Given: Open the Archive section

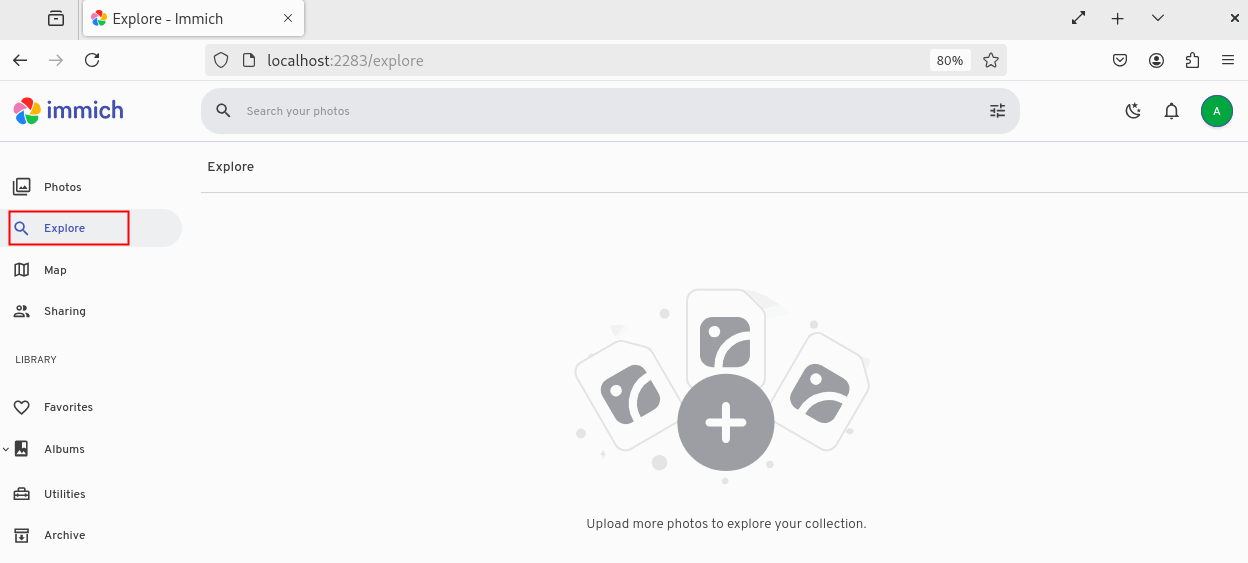Looking at the screenshot, I should point(64,535).
